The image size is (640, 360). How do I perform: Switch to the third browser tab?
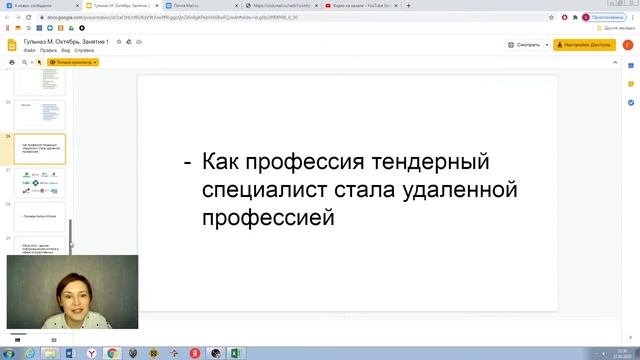[202, 6]
